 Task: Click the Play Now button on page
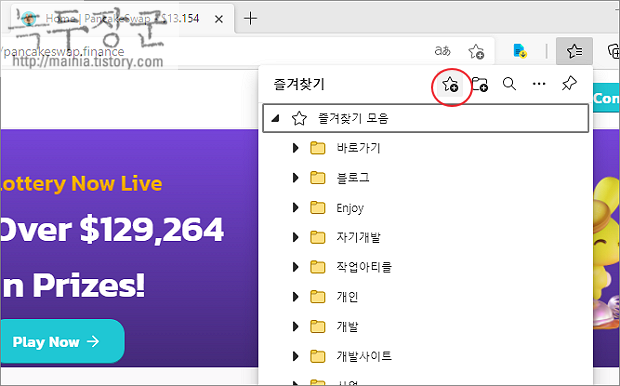pos(62,341)
